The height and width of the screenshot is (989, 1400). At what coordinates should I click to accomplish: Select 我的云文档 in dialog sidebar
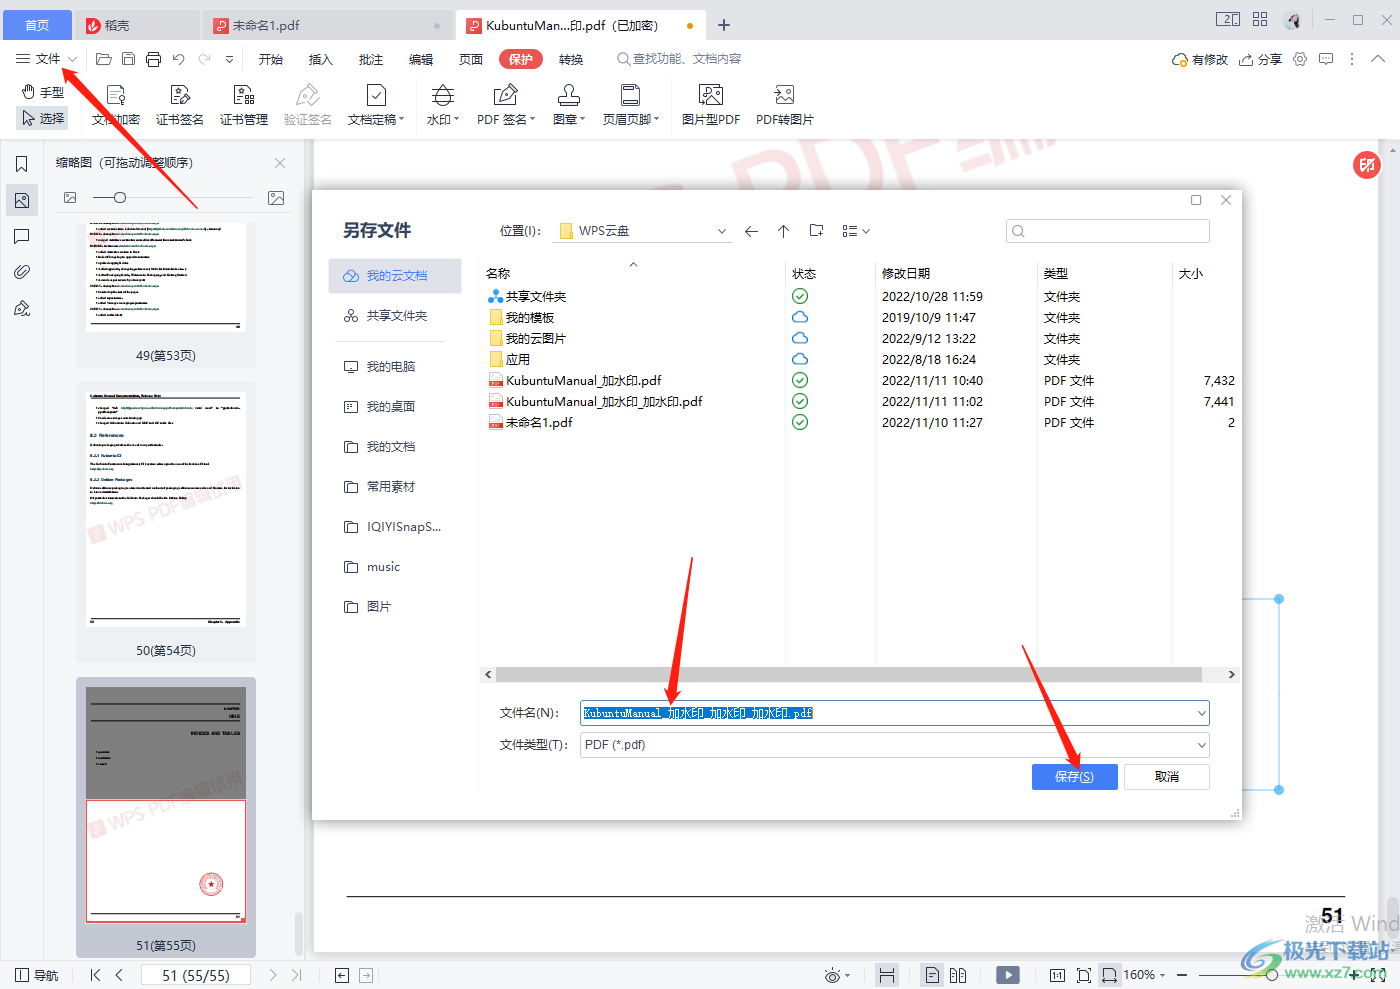395,276
